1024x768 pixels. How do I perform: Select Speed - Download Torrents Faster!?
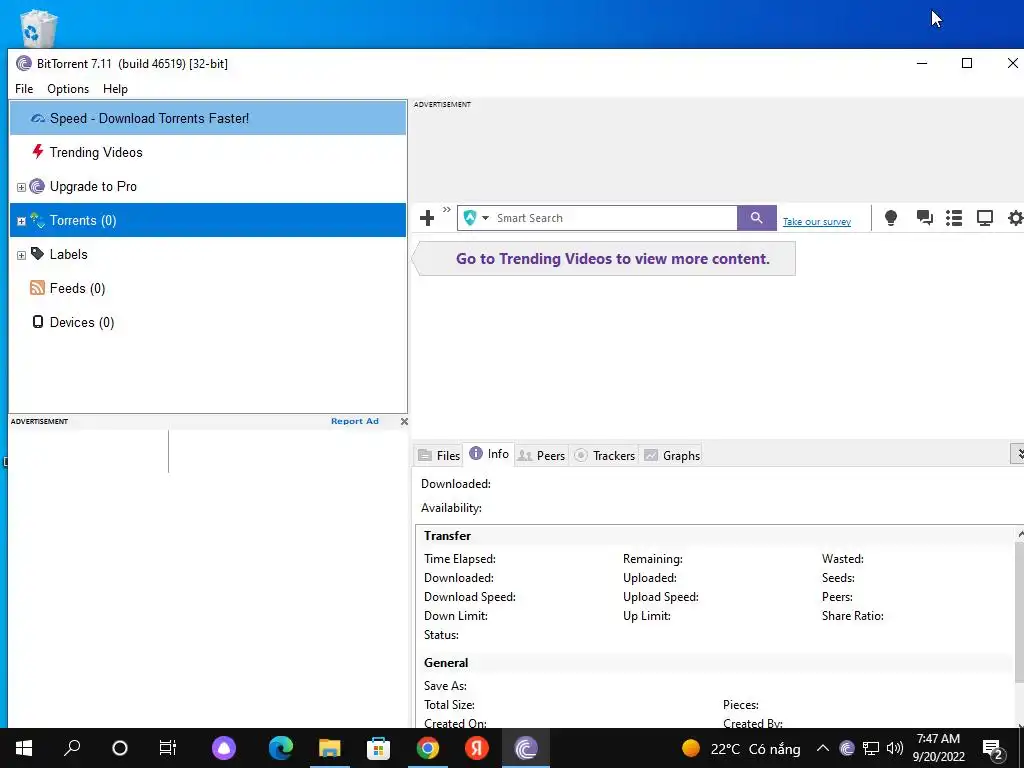pos(208,118)
